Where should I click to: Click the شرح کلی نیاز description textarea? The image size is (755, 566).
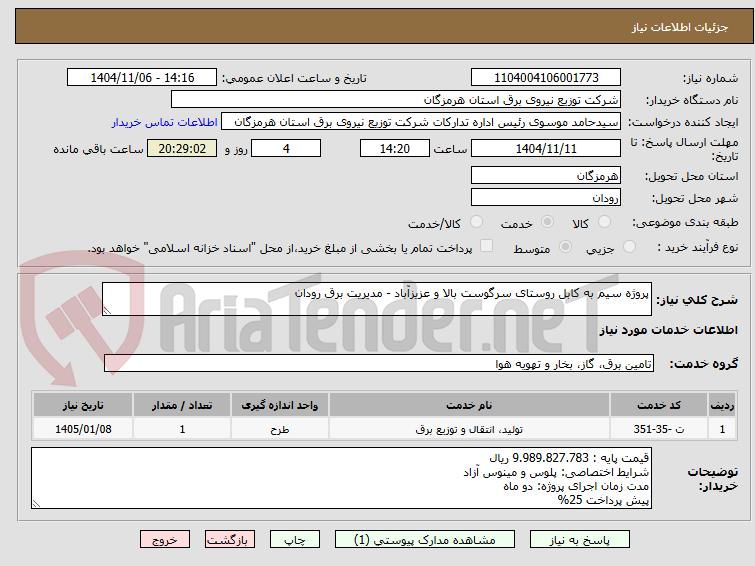pyautogui.click(x=377, y=299)
